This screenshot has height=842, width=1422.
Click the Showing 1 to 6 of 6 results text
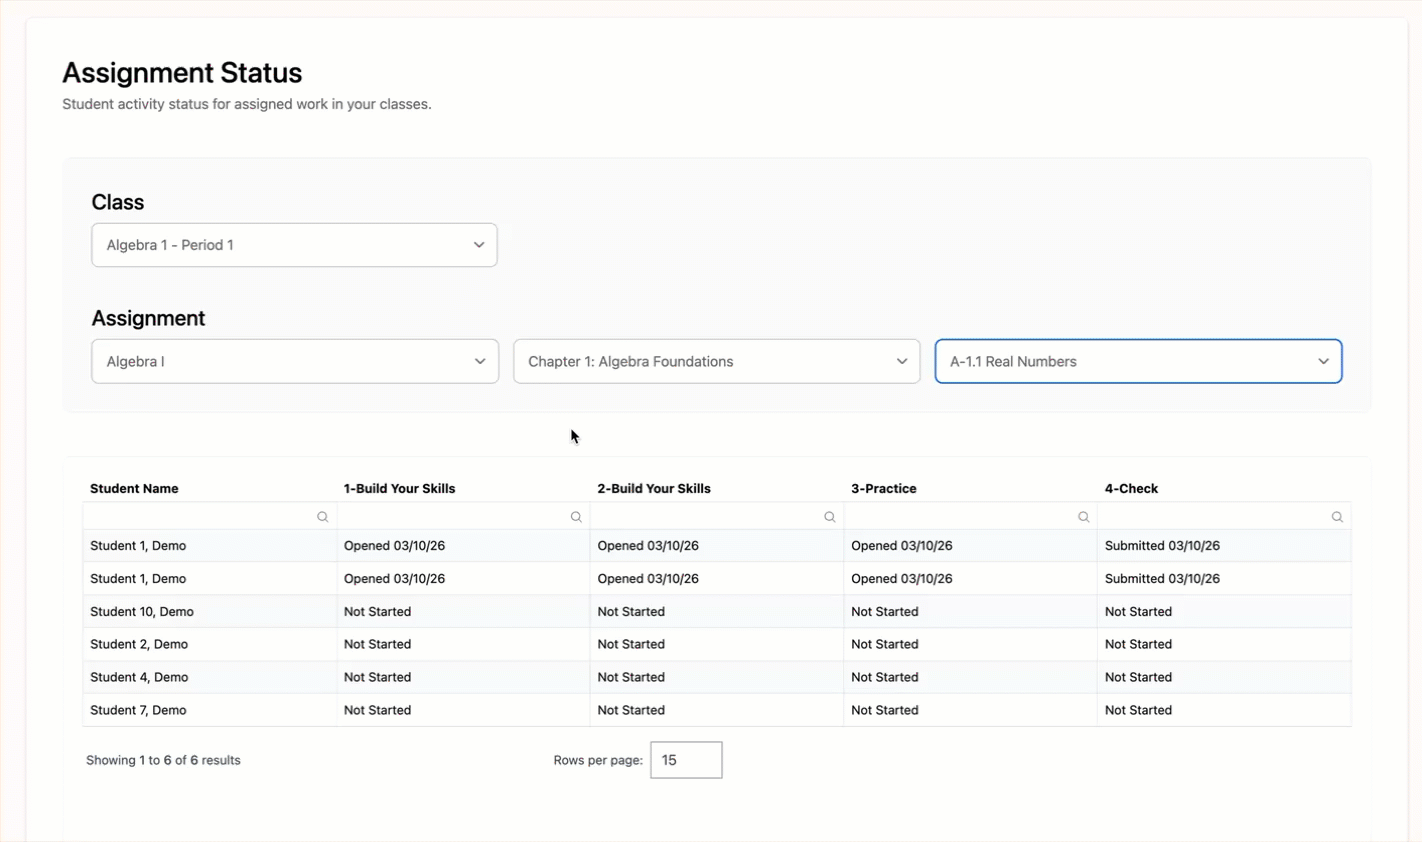(163, 760)
